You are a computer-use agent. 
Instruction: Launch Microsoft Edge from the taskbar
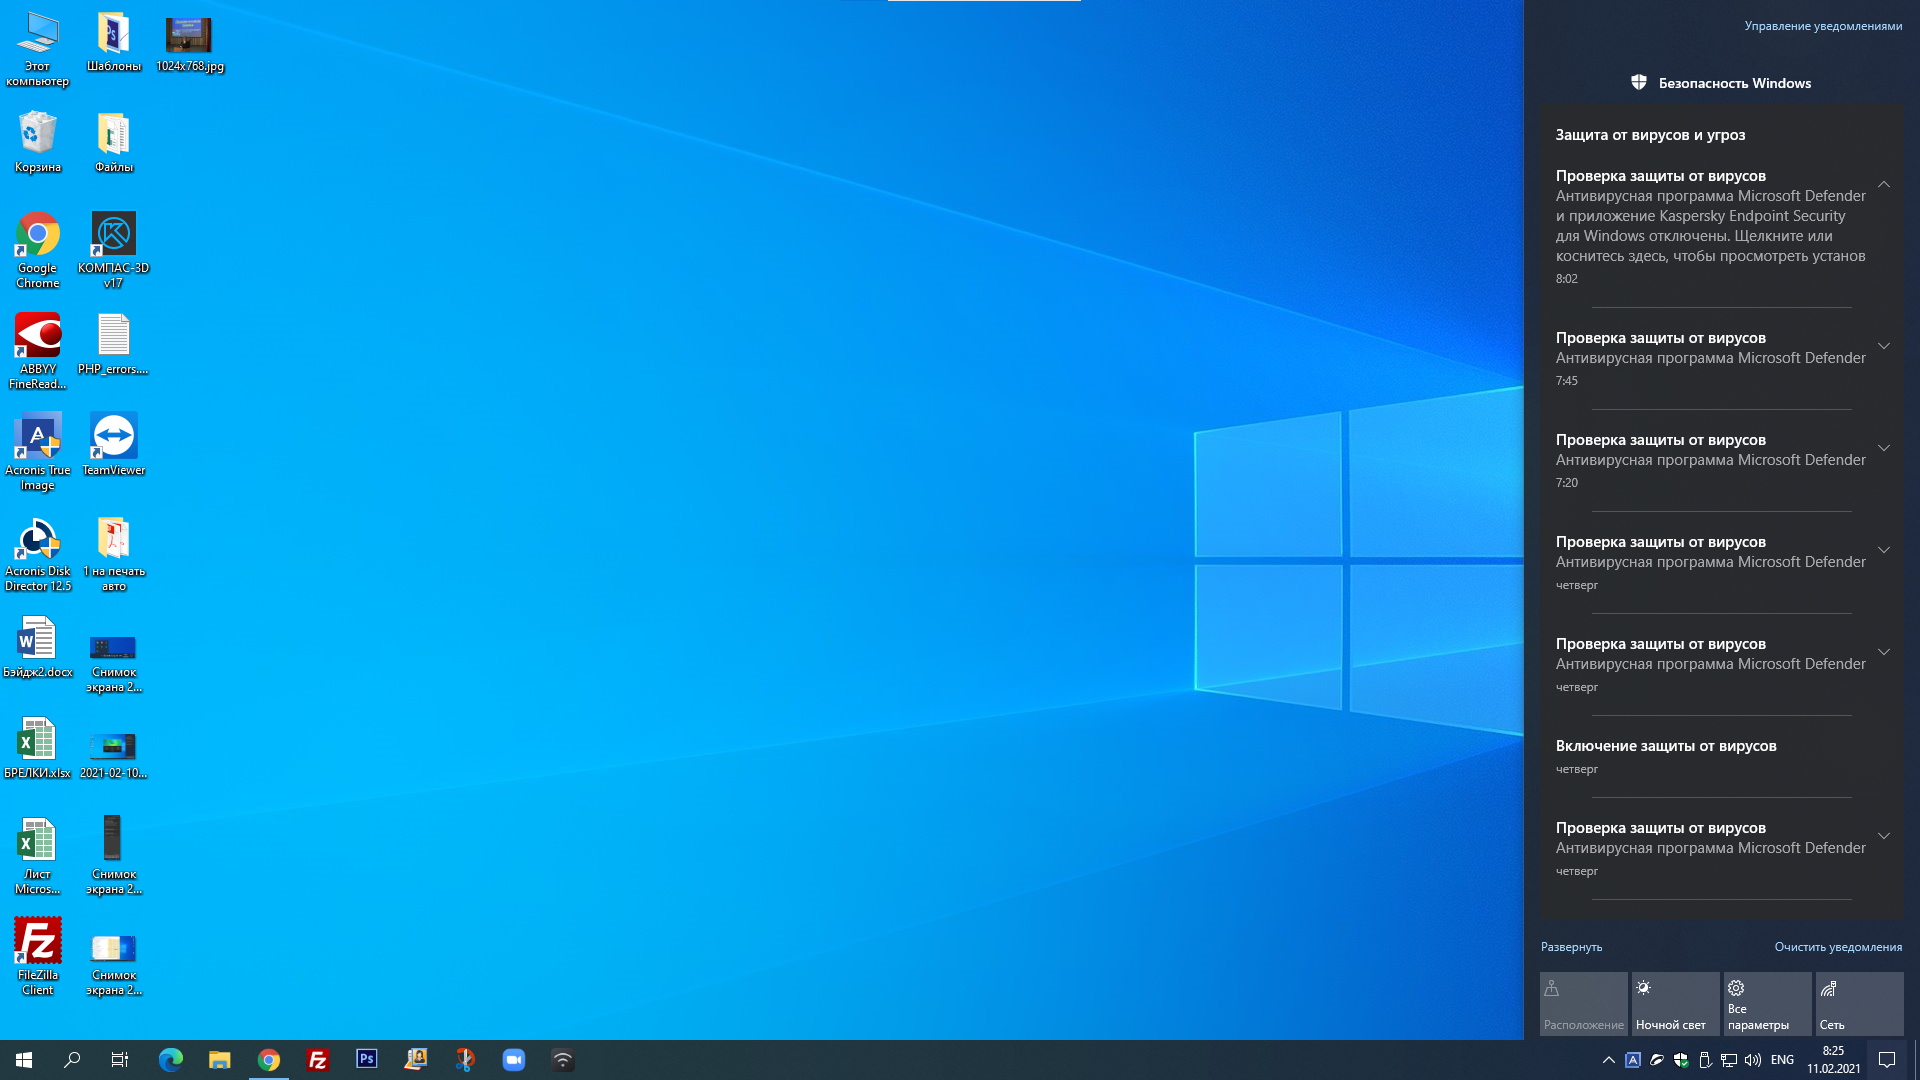(171, 1060)
